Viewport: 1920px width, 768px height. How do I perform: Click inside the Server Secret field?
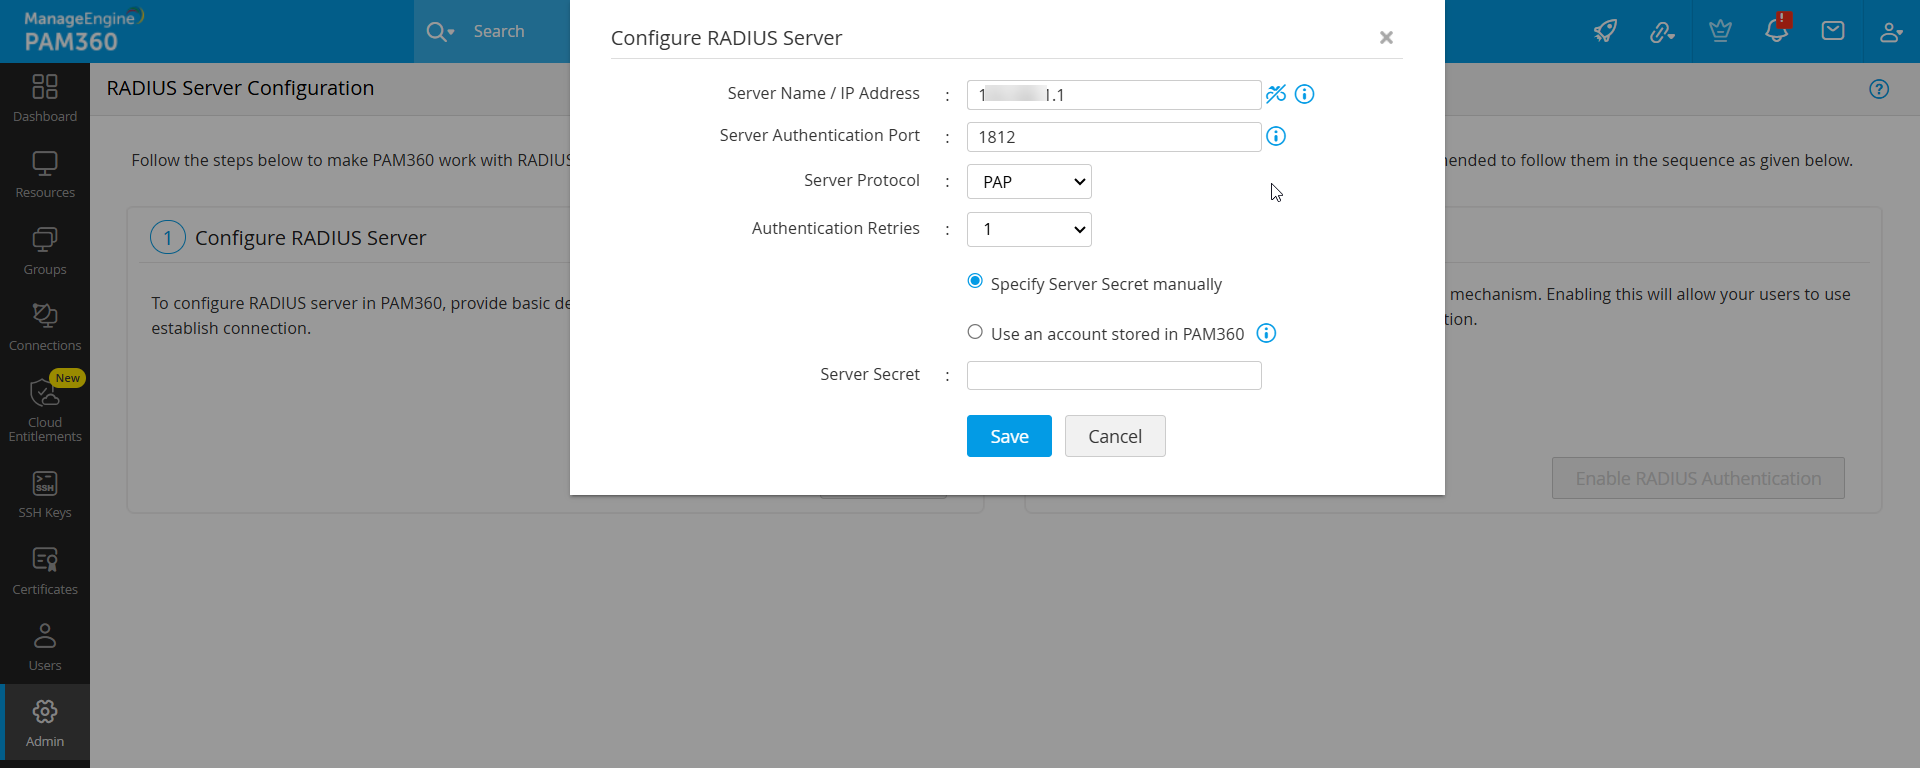tap(1113, 375)
